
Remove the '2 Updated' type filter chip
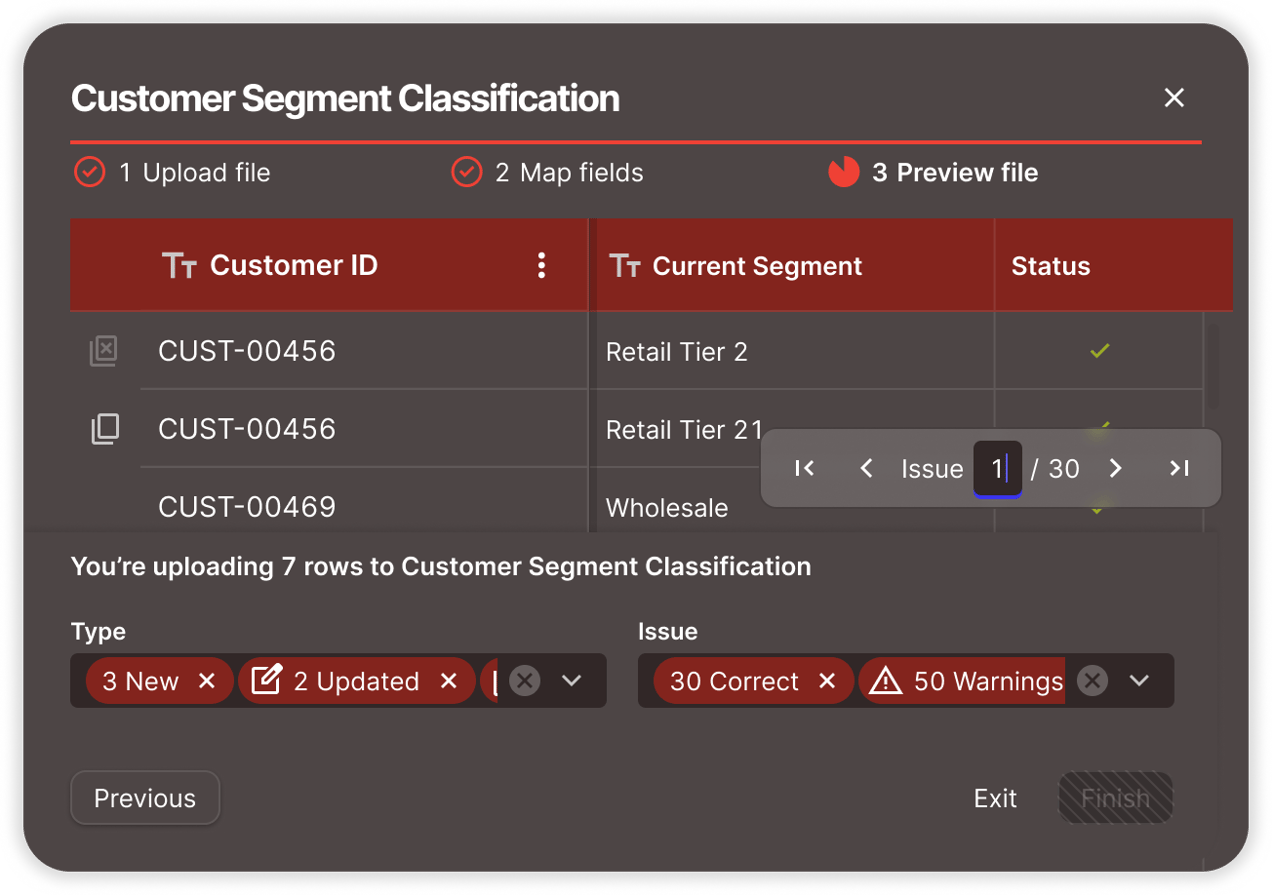[x=449, y=681]
